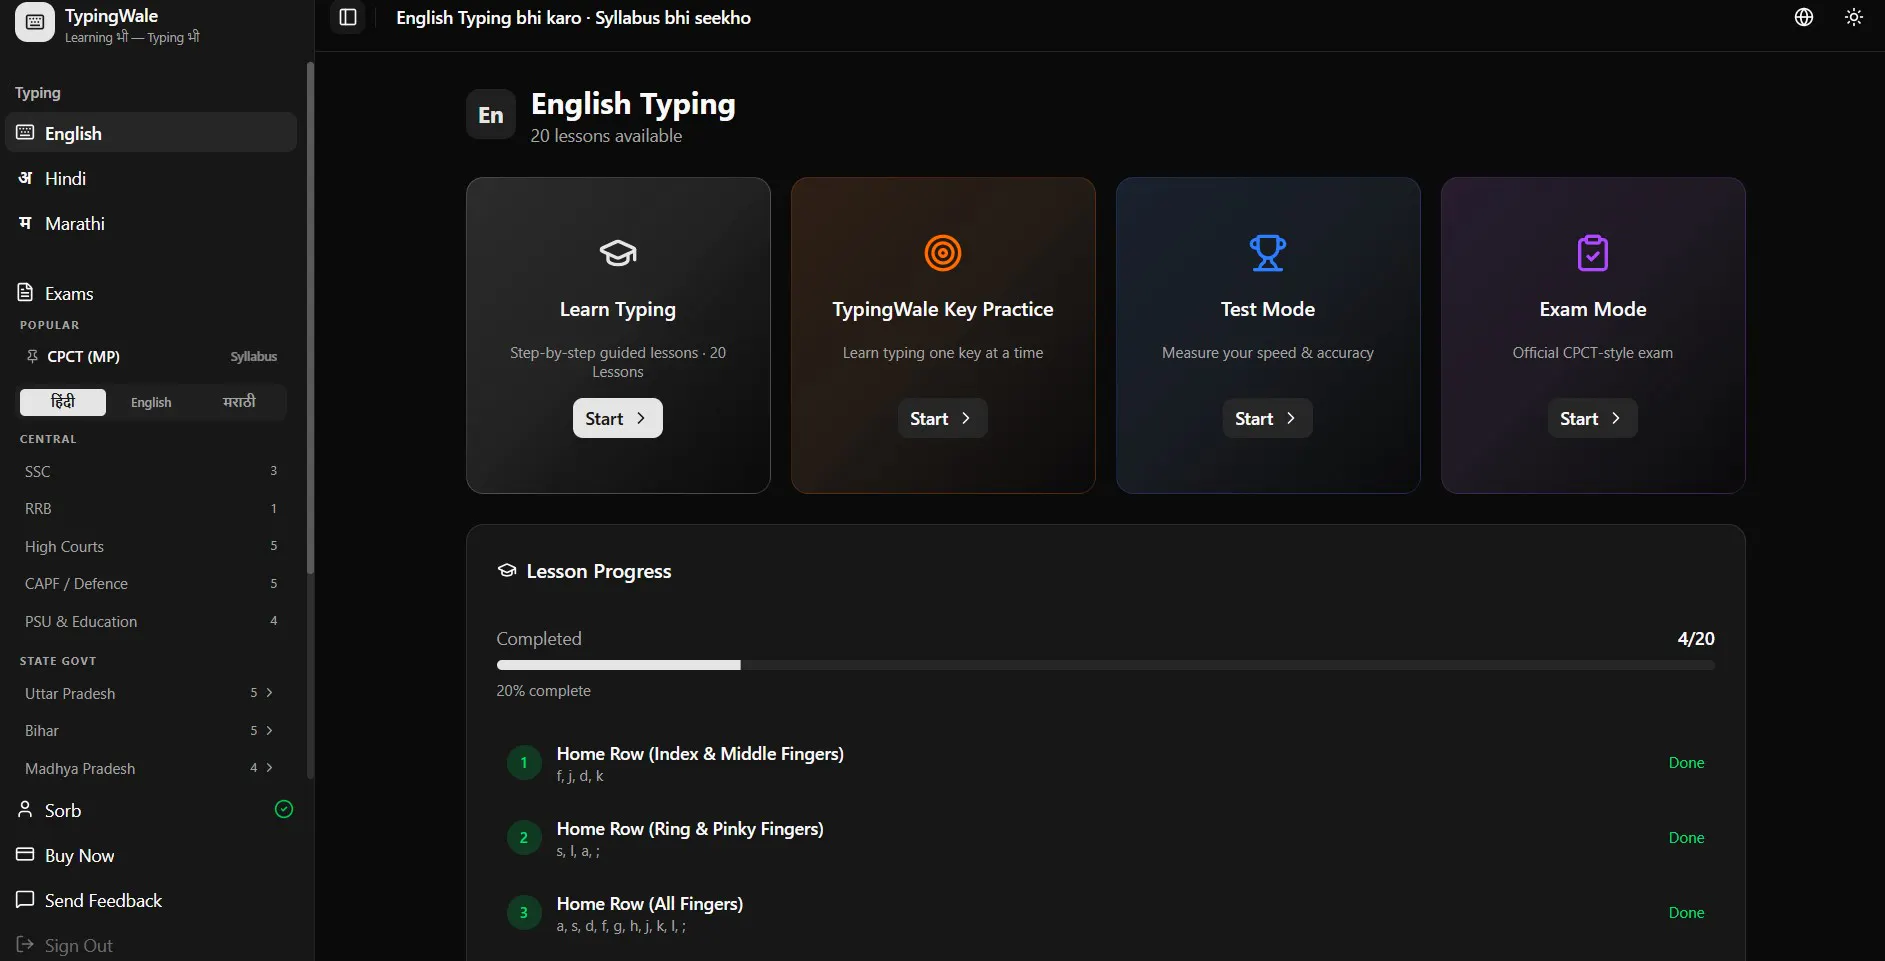Open the CAPF / Defence category

151,583
